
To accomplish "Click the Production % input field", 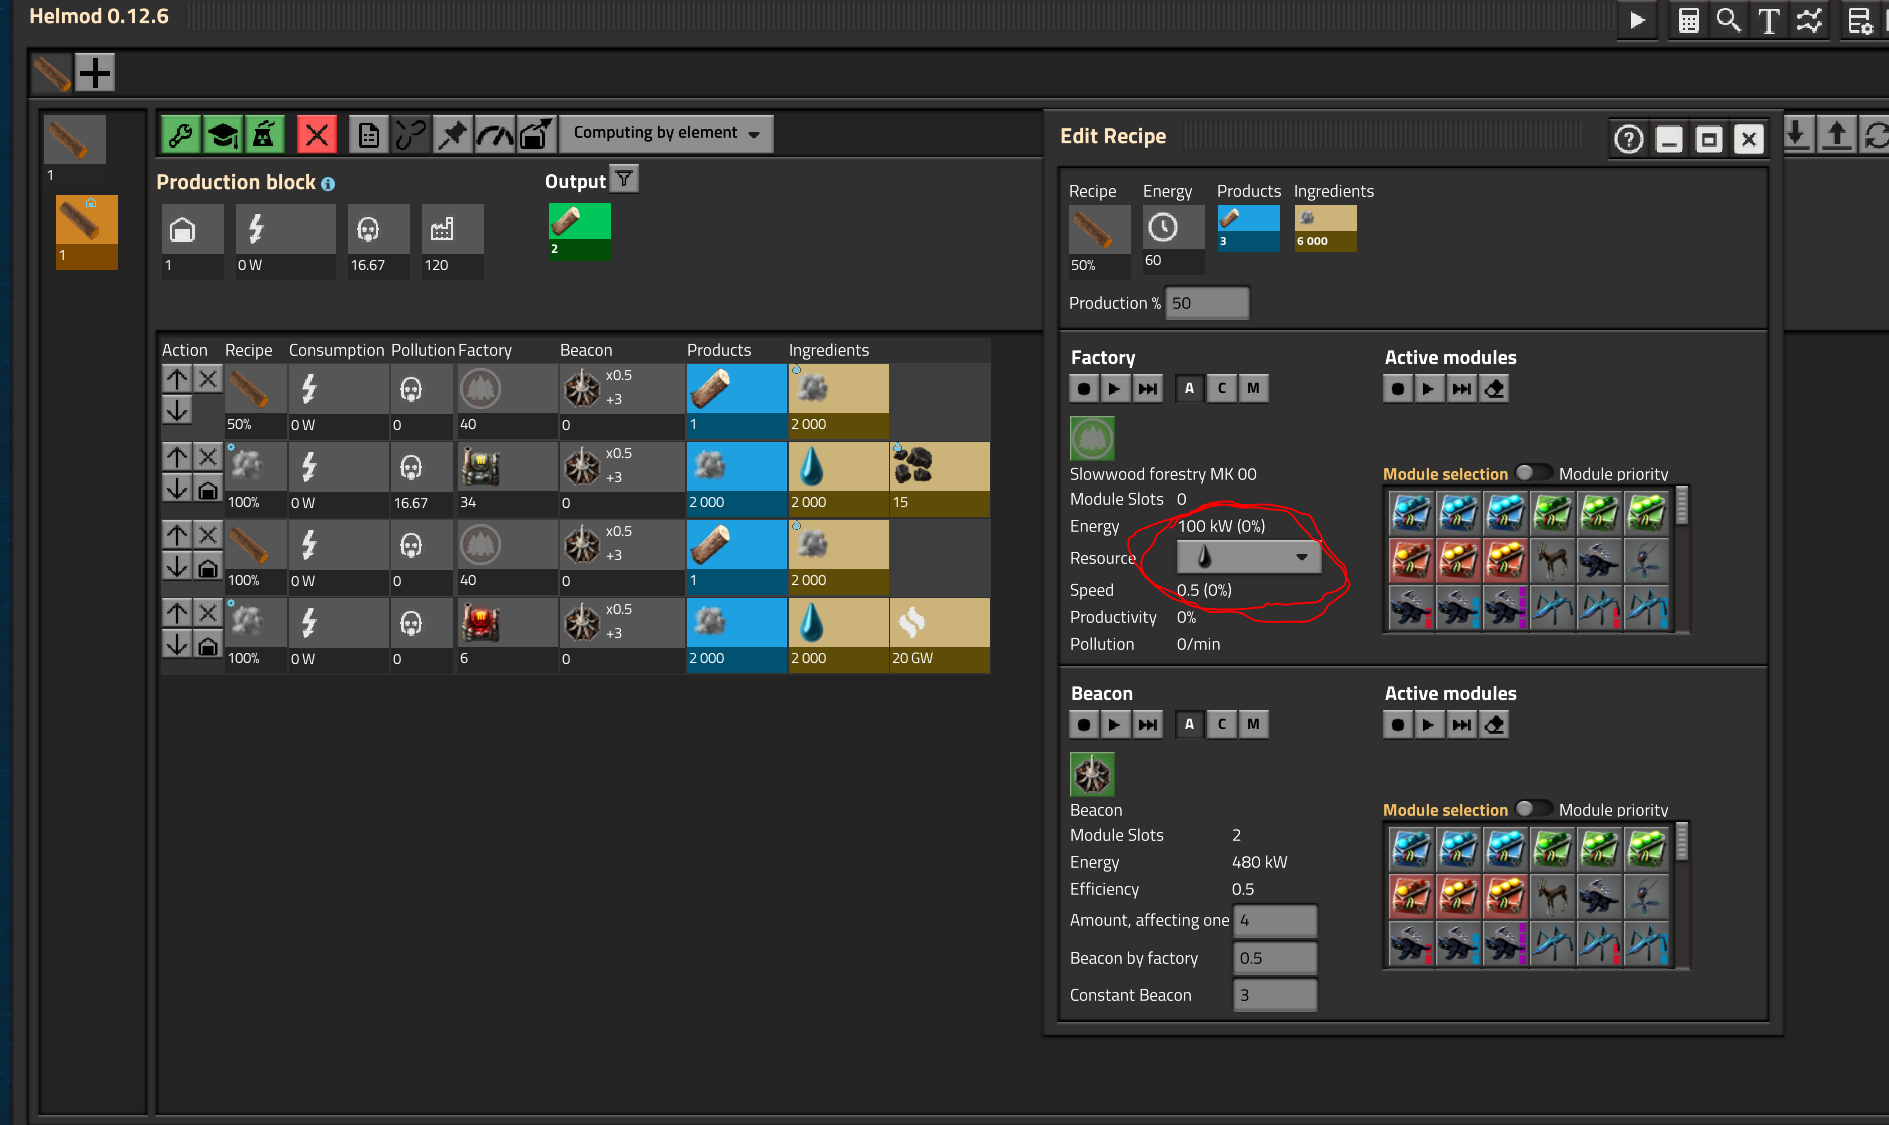I will pyautogui.click(x=1208, y=303).
